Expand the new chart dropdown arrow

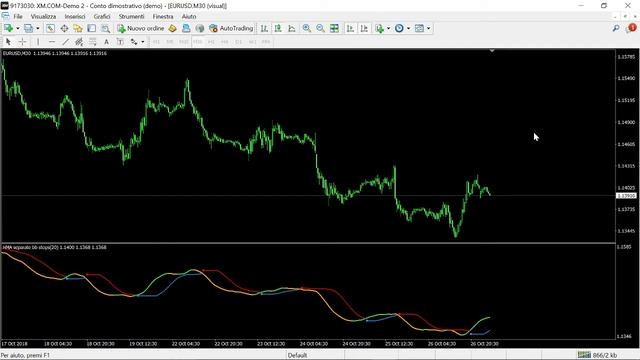coord(18,28)
